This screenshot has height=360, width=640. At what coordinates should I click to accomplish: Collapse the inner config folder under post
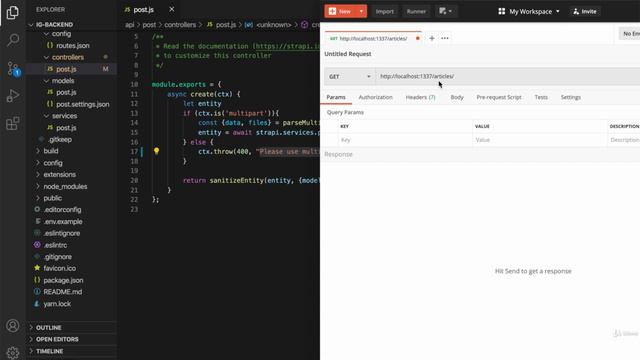coord(61,34)
